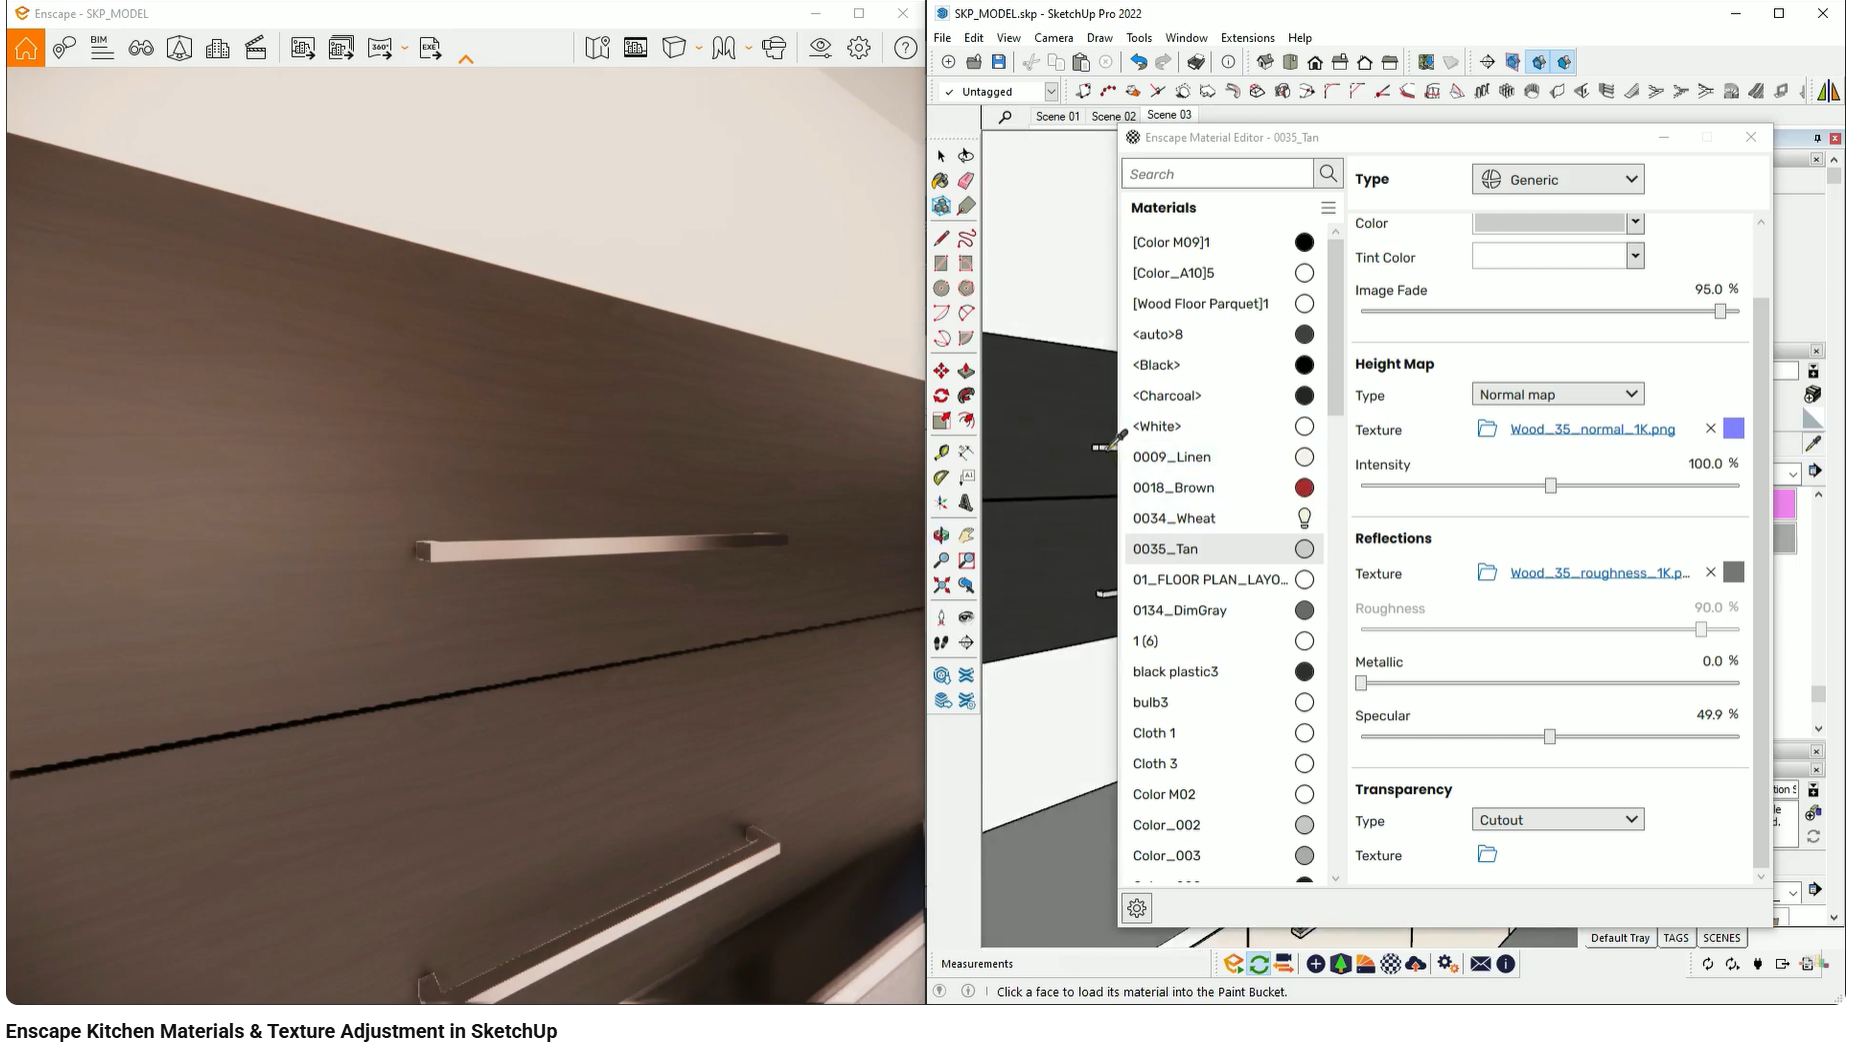Open the Transparency Cutout dropdown
The width and height of the screenshot is (1849, 1050).
pyautogui.click(x=1556, y=819)
